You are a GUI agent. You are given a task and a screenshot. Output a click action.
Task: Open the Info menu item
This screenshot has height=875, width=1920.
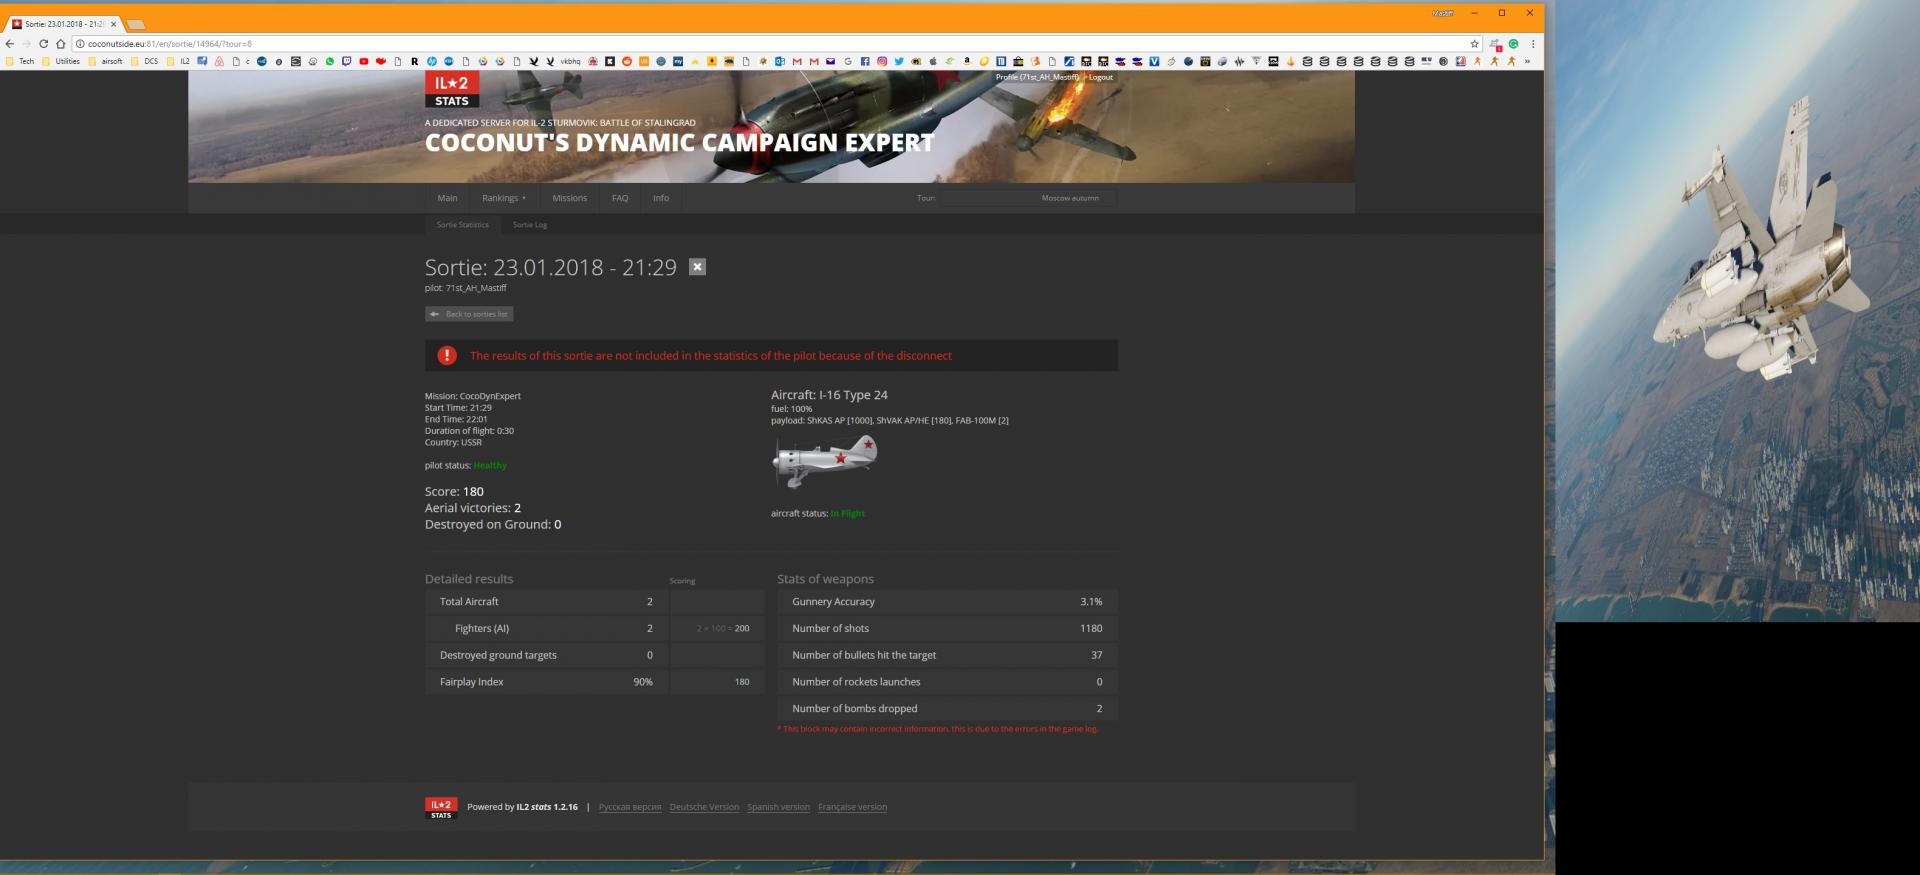(x=661, y=198)
